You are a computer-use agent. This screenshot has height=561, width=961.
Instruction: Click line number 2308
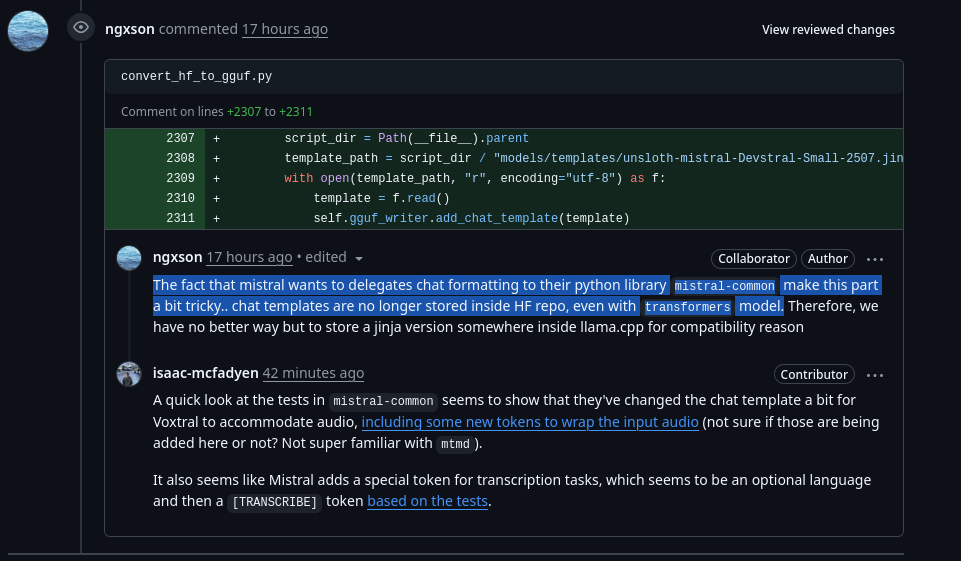pyautogui.click(x=180, y=158)
